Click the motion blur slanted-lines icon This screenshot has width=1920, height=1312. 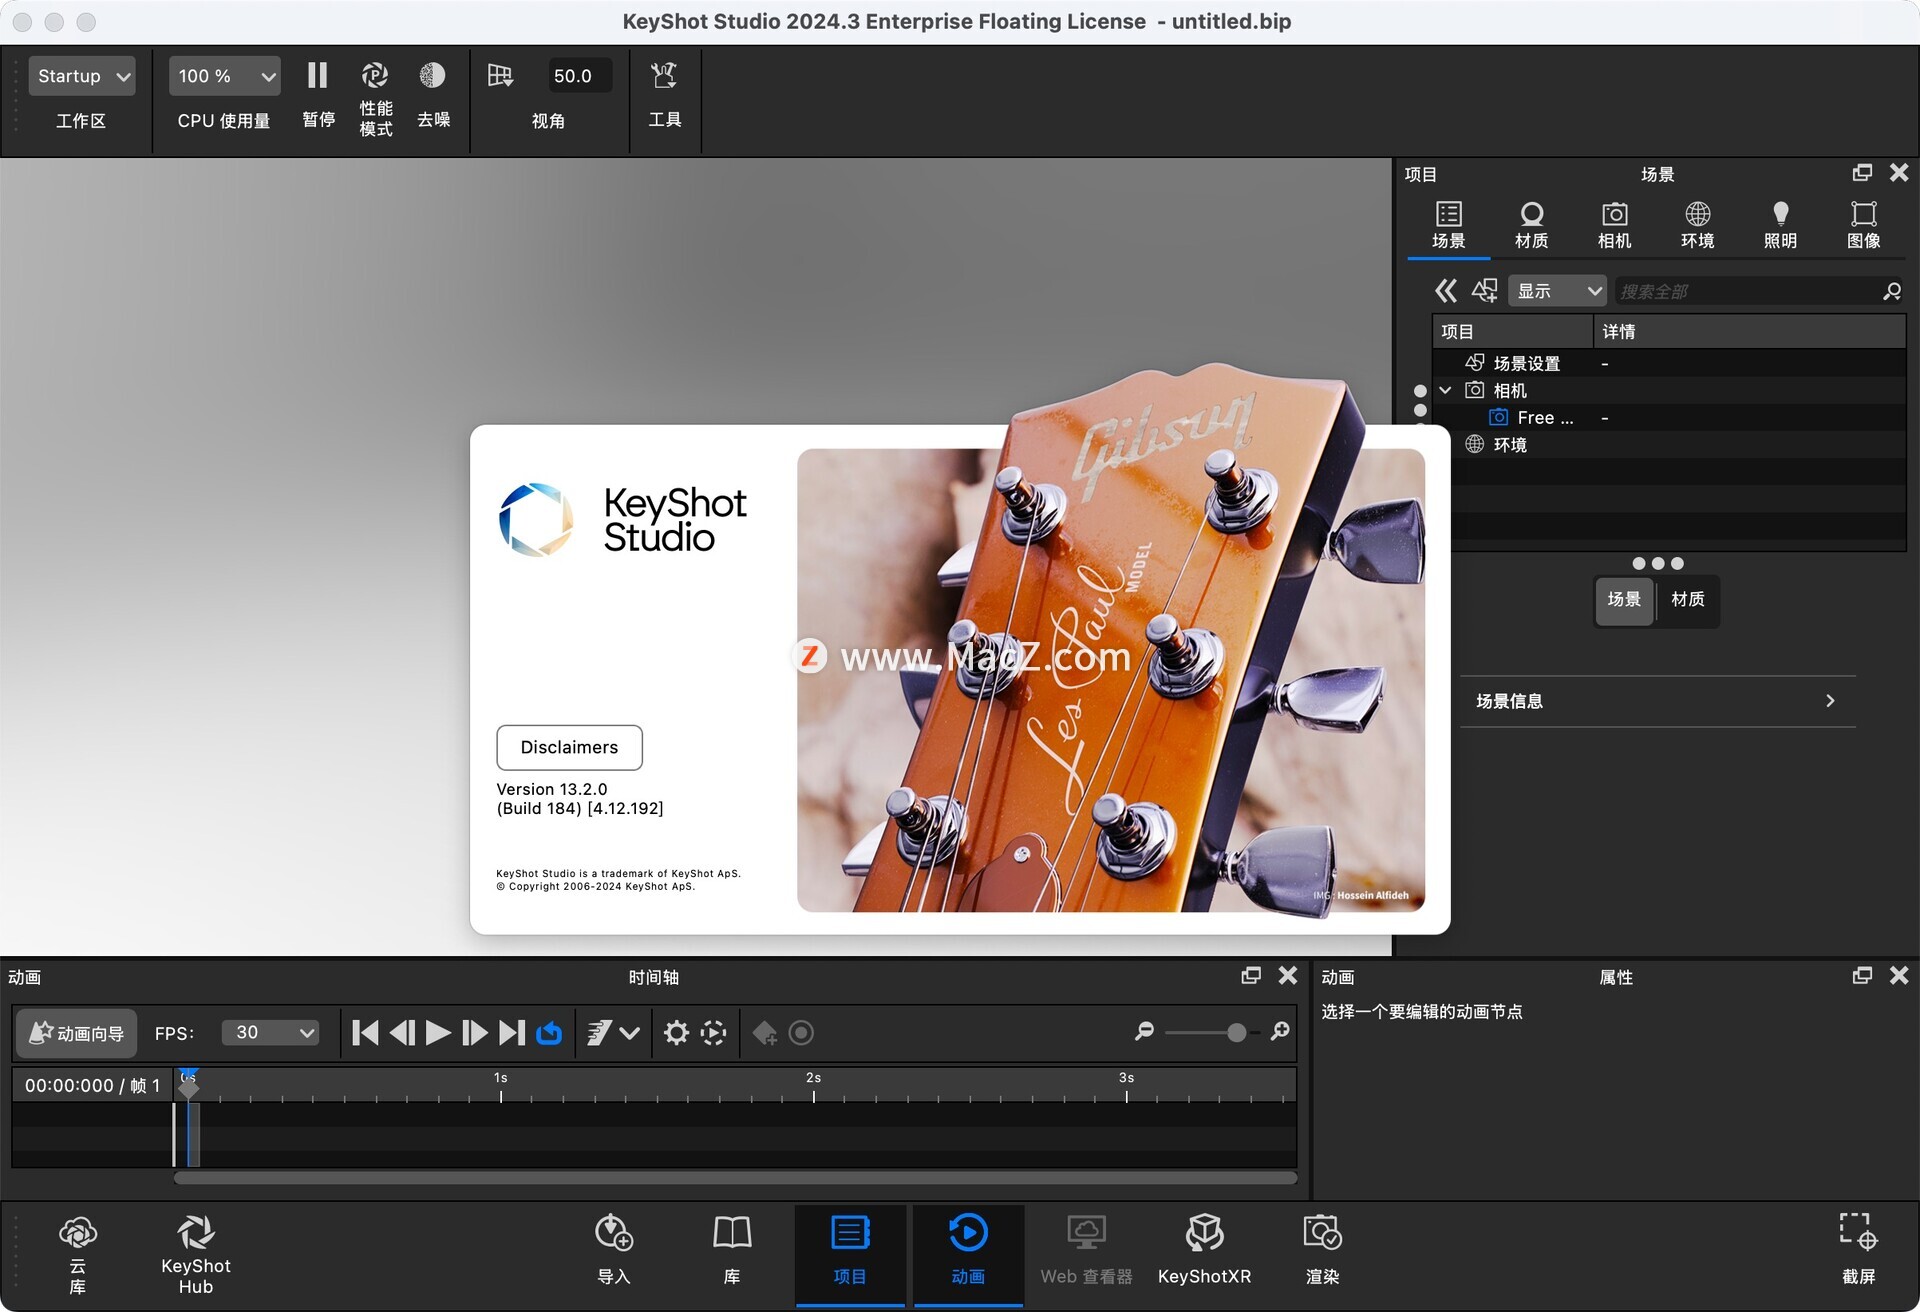pyautogui.click(x=599, y=1033)
